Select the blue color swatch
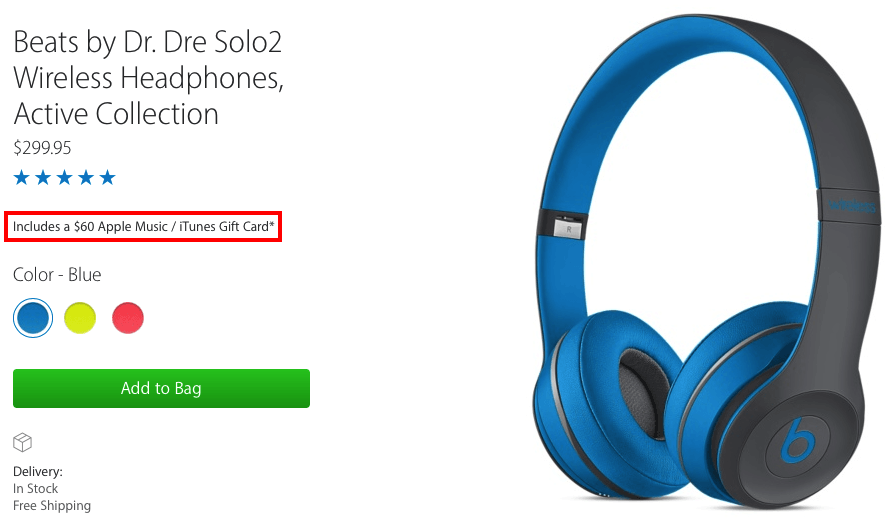887x520 pixels. pos(32,319)
